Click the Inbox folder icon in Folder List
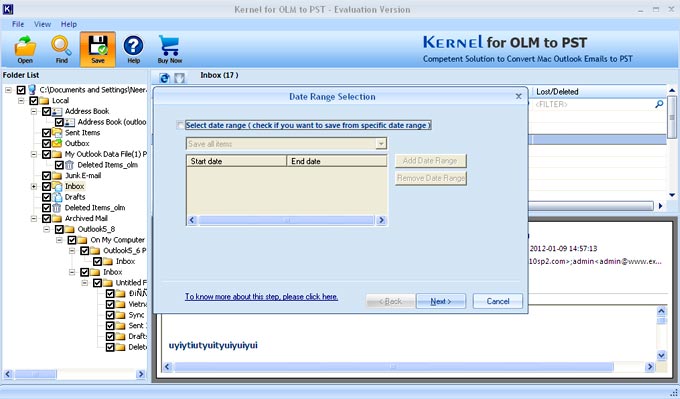Image resolution: width=680 pixels, height=399 pixels. [x=57, y=186]
